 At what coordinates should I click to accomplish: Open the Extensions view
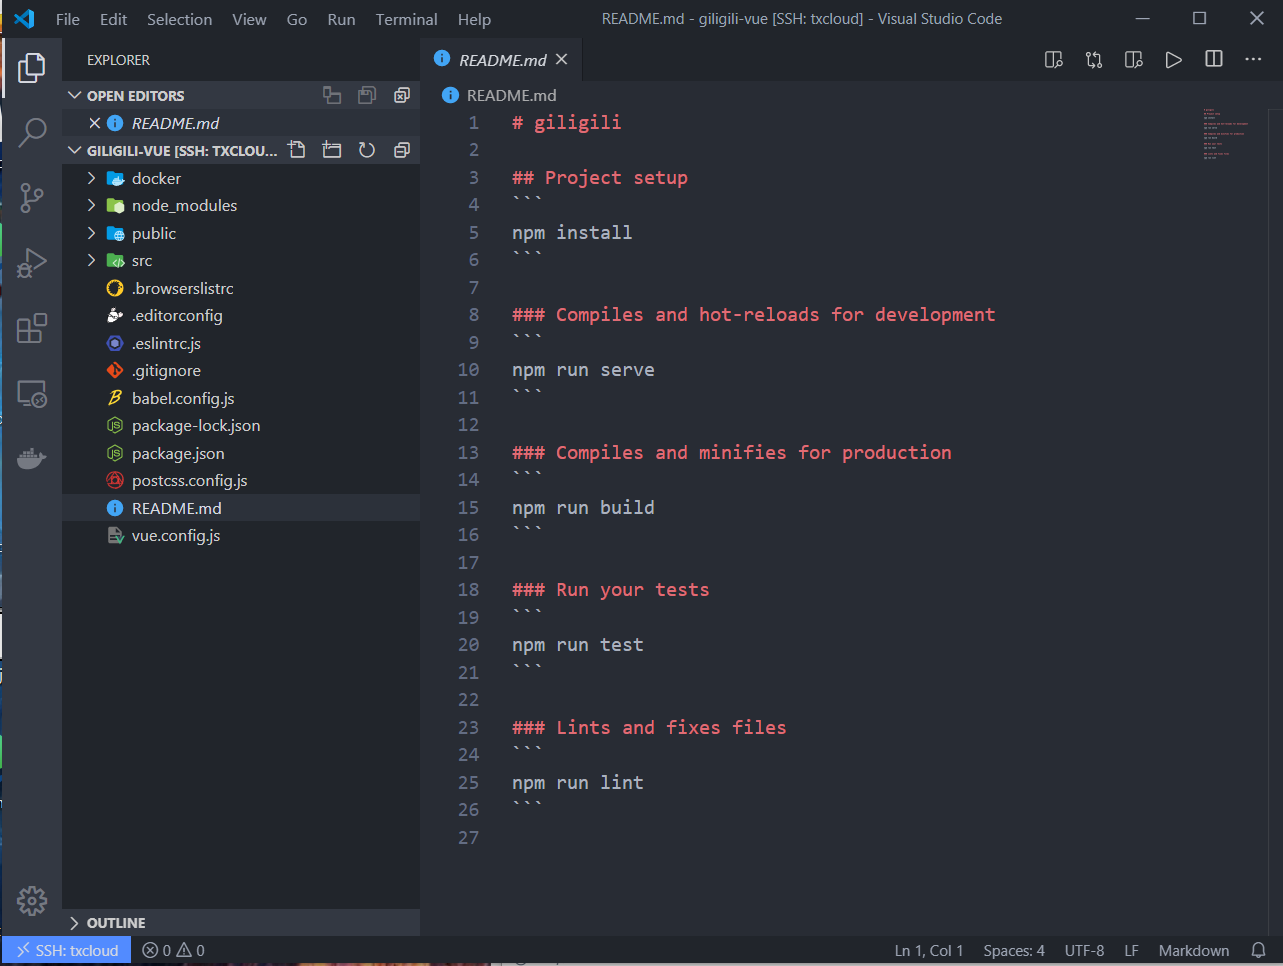coord(32,328)
